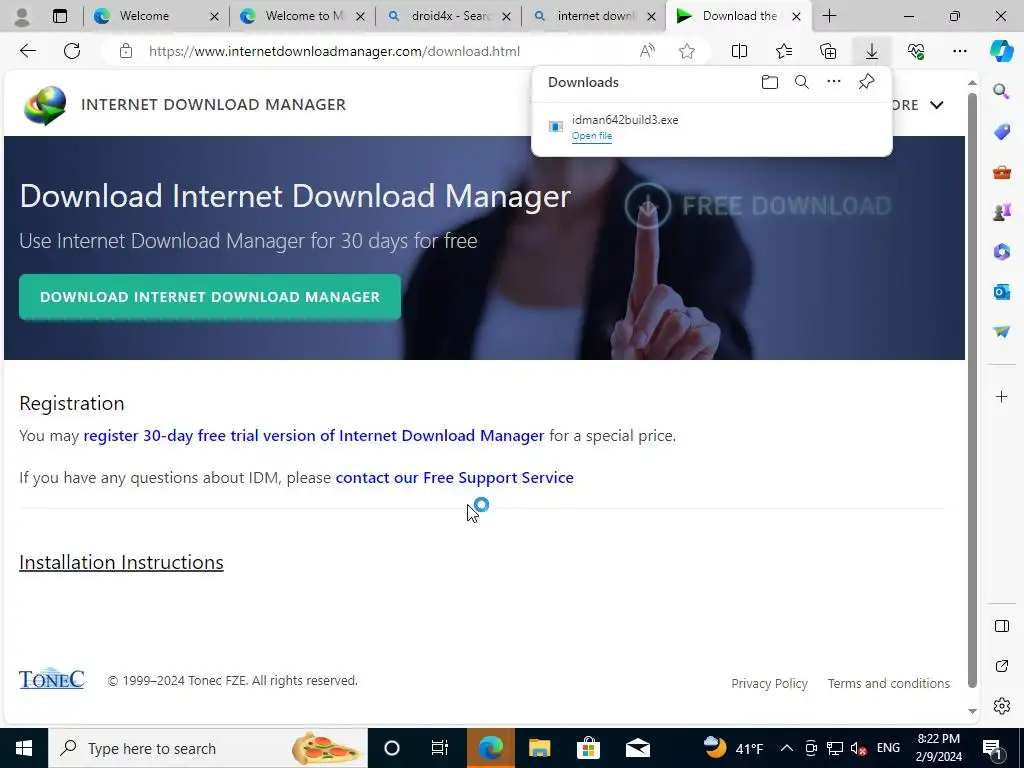This screenshot has width=1024, height=768.
Task: Add a sidebar app with plus icon
Action: click(1002, 396)
